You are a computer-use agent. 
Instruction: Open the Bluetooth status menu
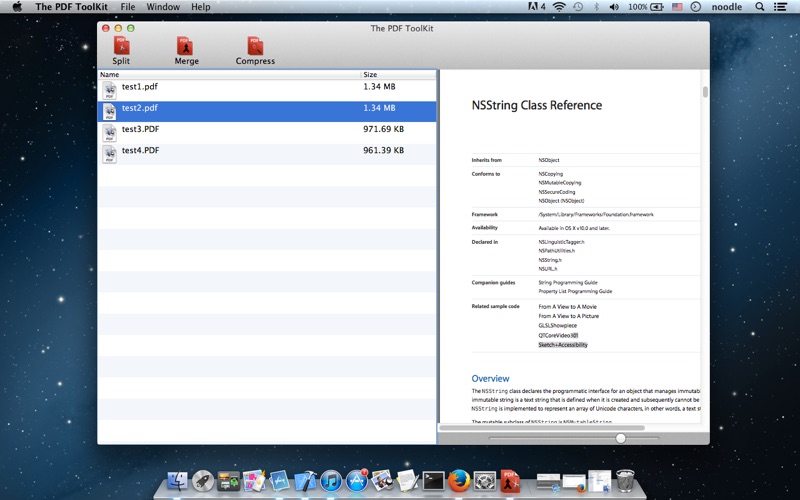click(596, 7)
